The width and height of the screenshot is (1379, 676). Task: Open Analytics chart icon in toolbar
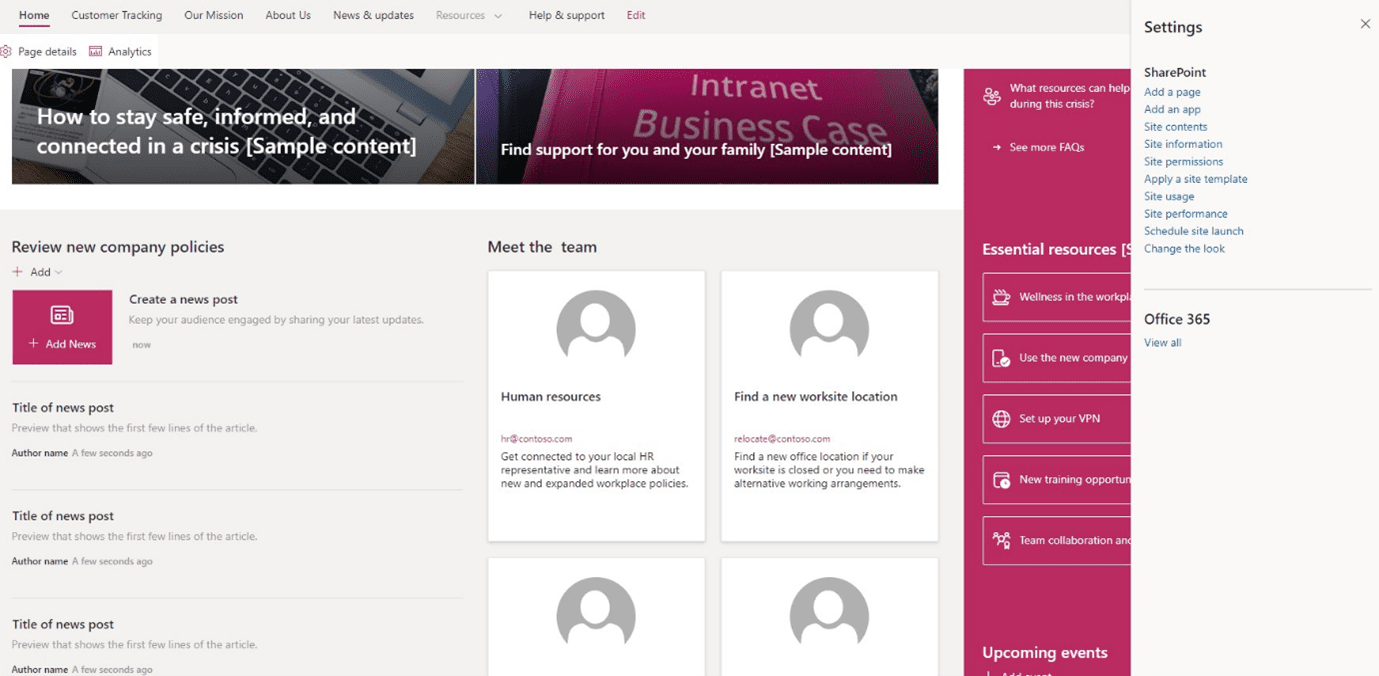click(x=96, y=51)
